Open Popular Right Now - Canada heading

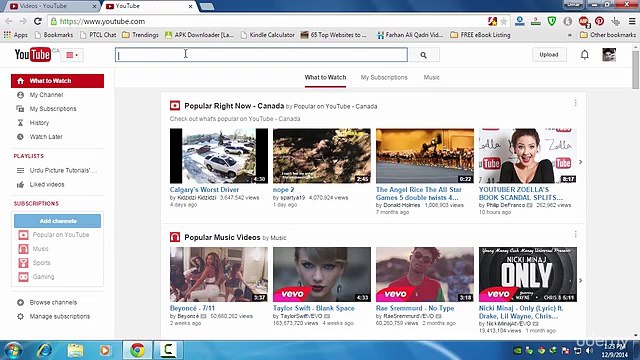(x=234, y=106)
